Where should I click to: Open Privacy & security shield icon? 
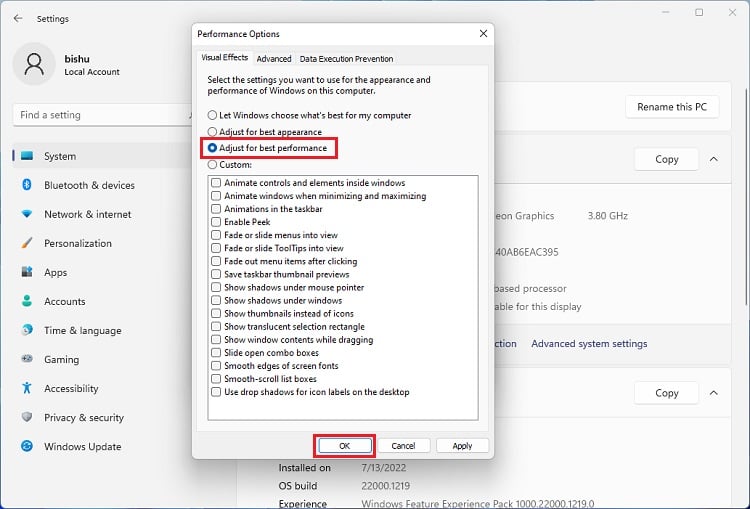27,417
